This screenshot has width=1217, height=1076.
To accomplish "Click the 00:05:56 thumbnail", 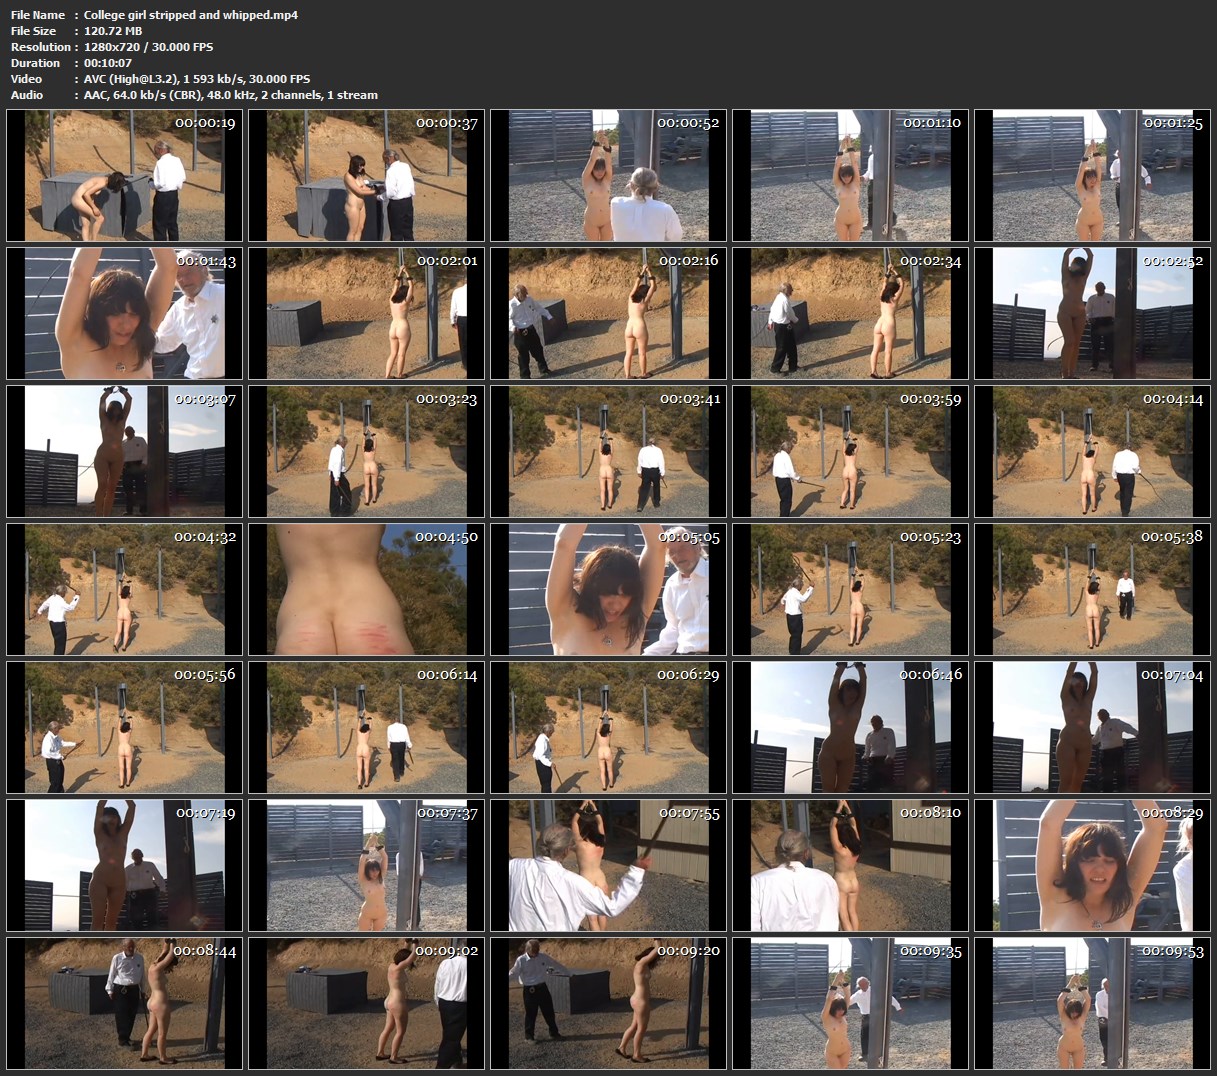I will click(125, 728).
